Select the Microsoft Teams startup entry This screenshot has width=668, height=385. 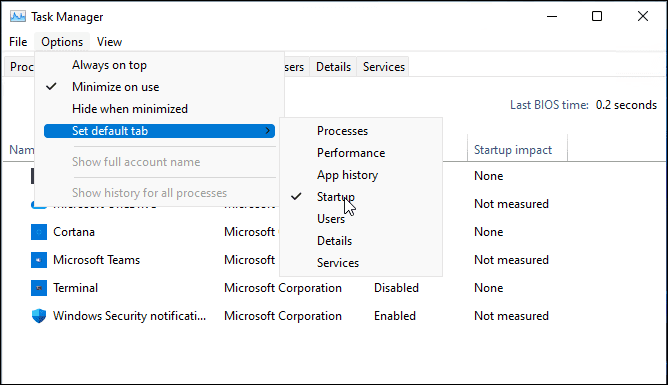coord(96,260)
